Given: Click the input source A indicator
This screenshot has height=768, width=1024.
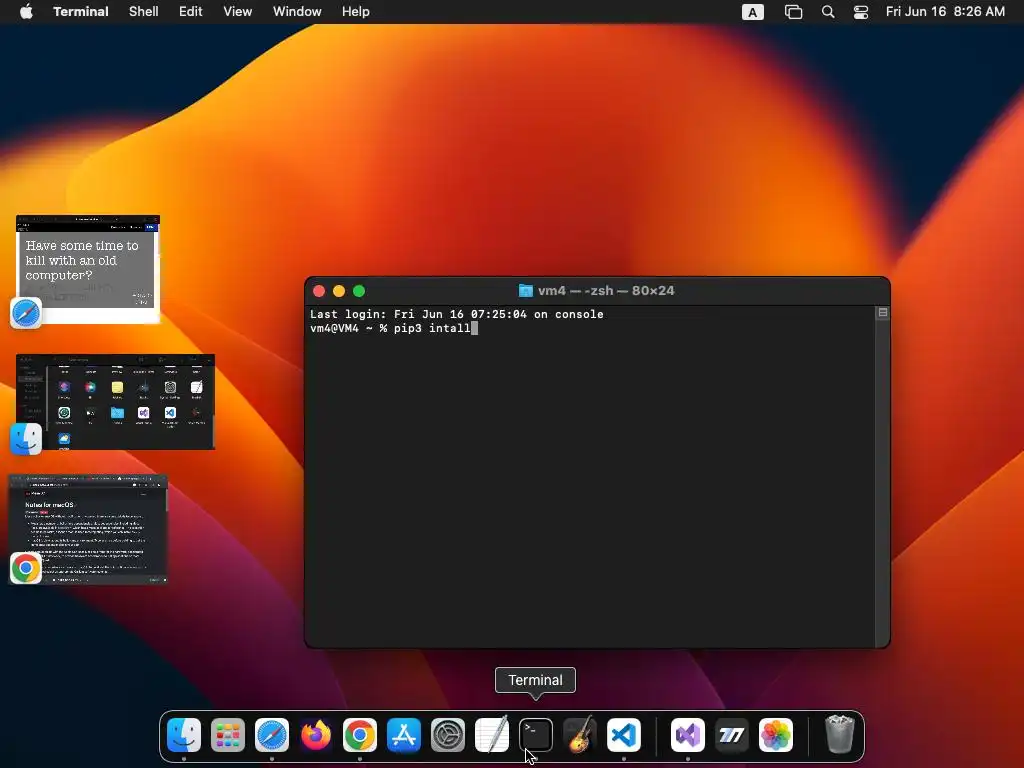Looking at the screenshot, I should click(752, 12).
